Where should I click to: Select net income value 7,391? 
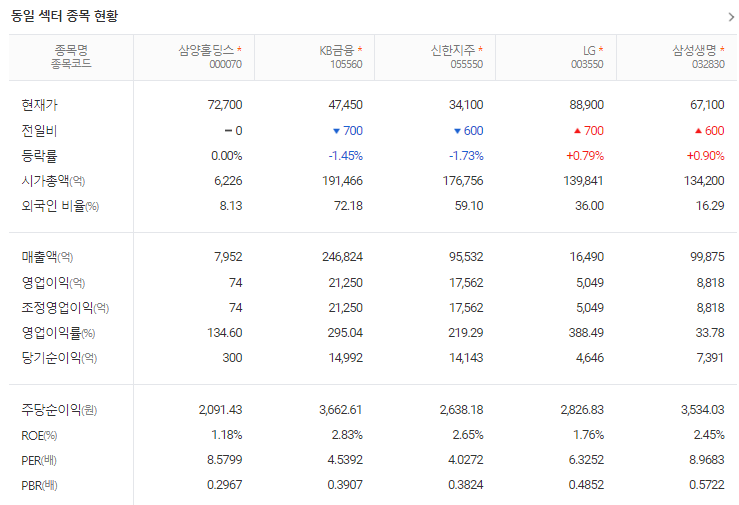tap(710, 358)
